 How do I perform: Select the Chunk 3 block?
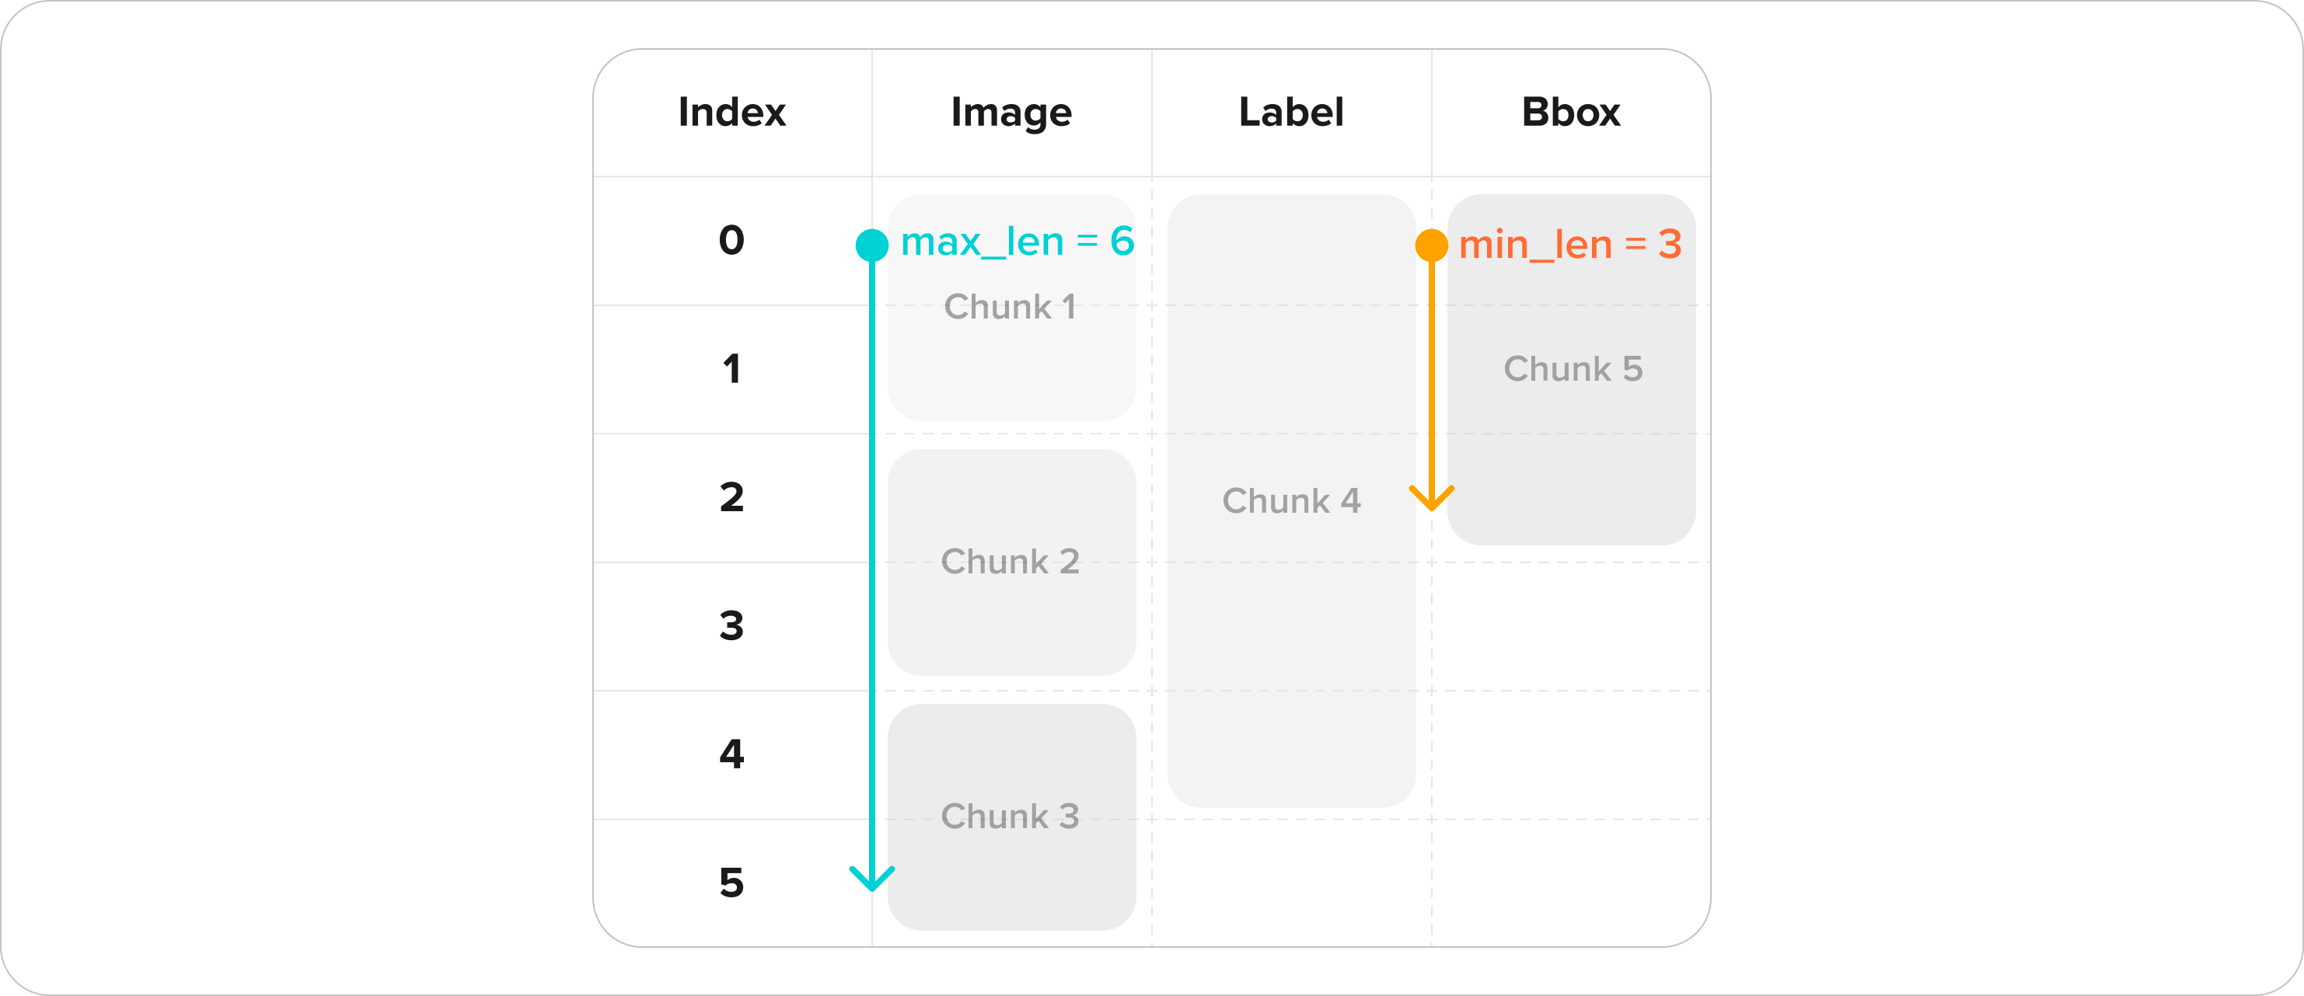click(1011, 817)
